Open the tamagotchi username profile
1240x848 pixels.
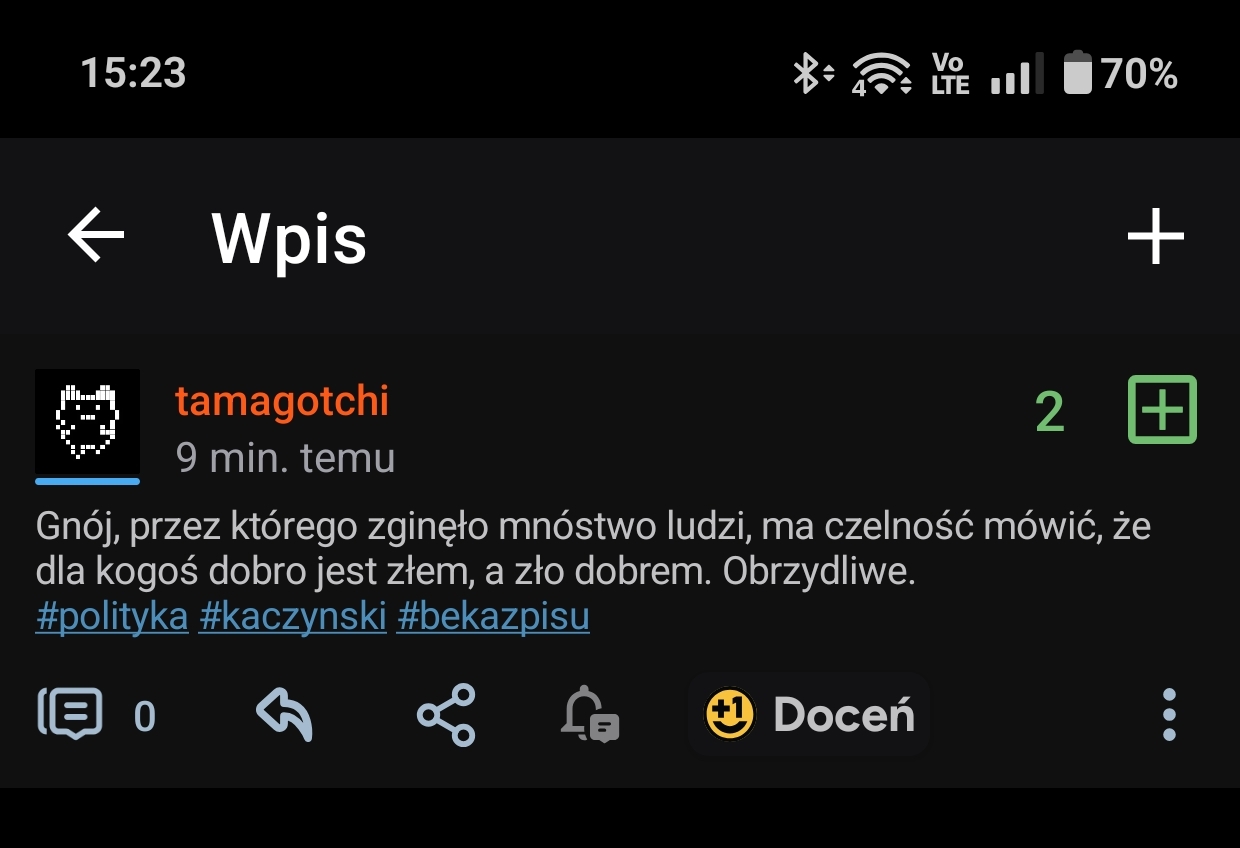[282, 402]
